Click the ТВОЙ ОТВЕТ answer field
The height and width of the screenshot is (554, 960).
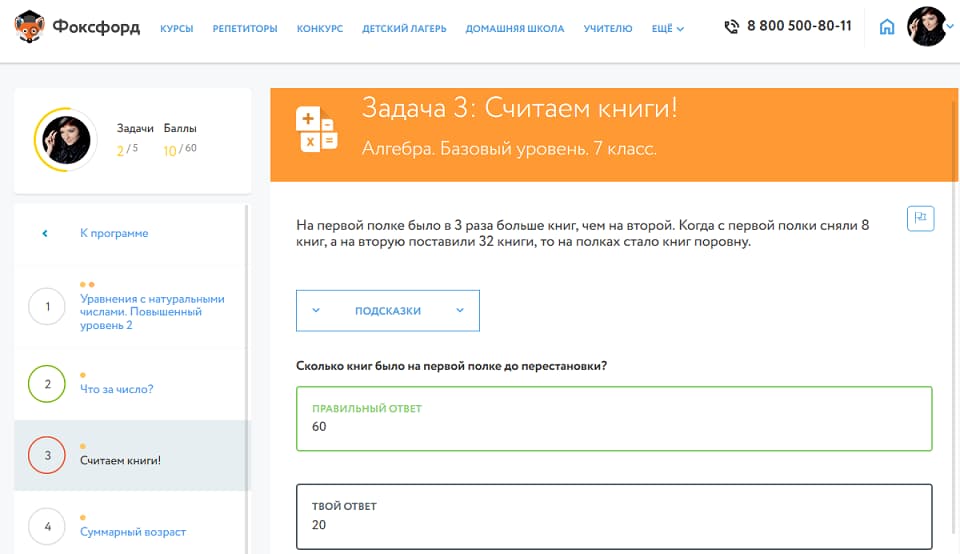(x=614, y=517)
